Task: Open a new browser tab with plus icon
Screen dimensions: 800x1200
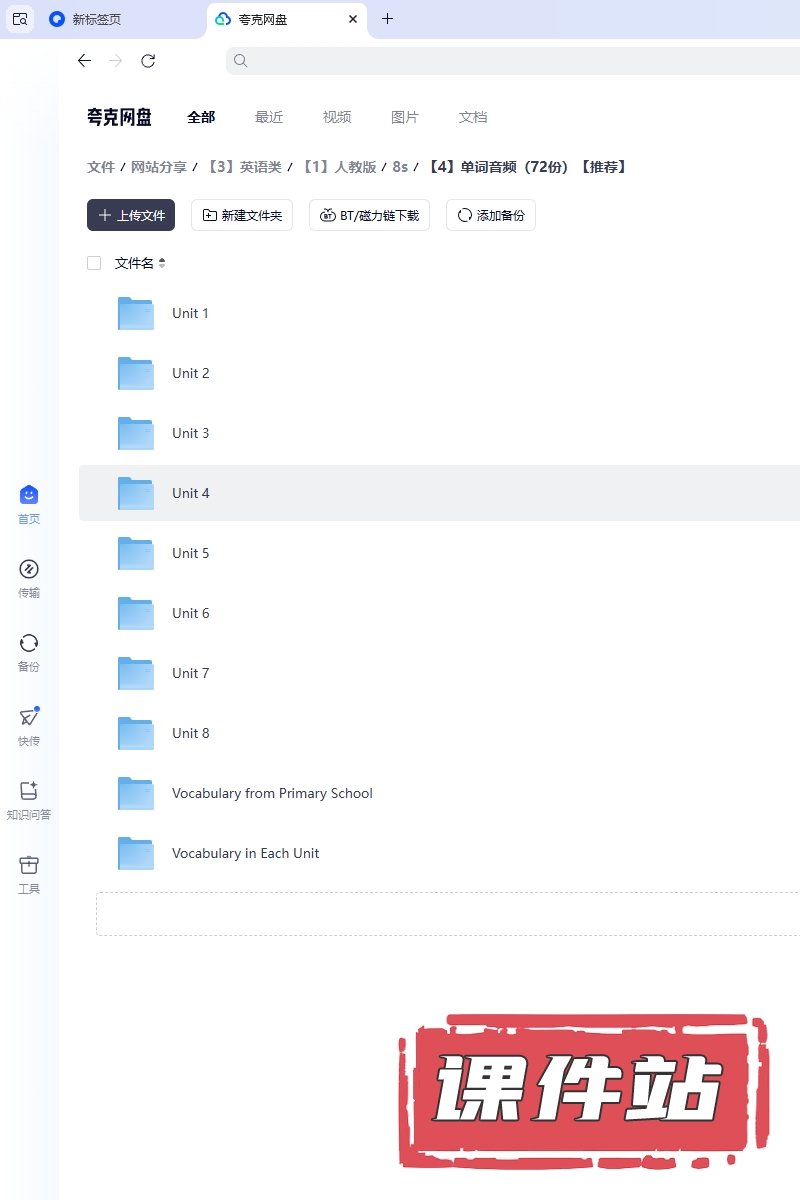Action: pyautogui.click(x=388, y=19)
